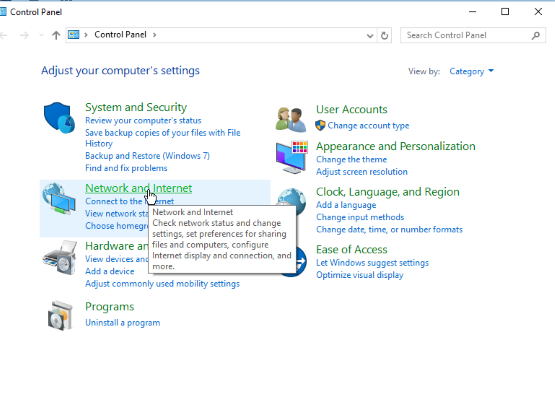
Task: Open Clock, Language, and Region heading
Action: [x=388, y=192]
